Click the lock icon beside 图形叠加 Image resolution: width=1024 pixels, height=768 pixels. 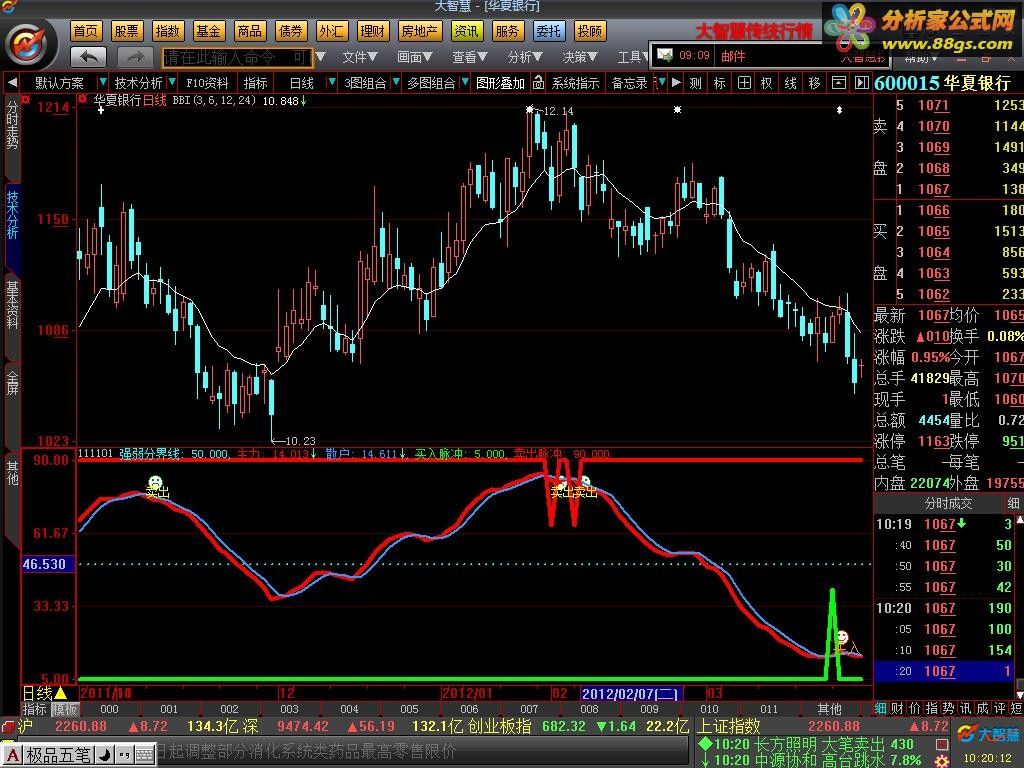click(x=538, y=82)
